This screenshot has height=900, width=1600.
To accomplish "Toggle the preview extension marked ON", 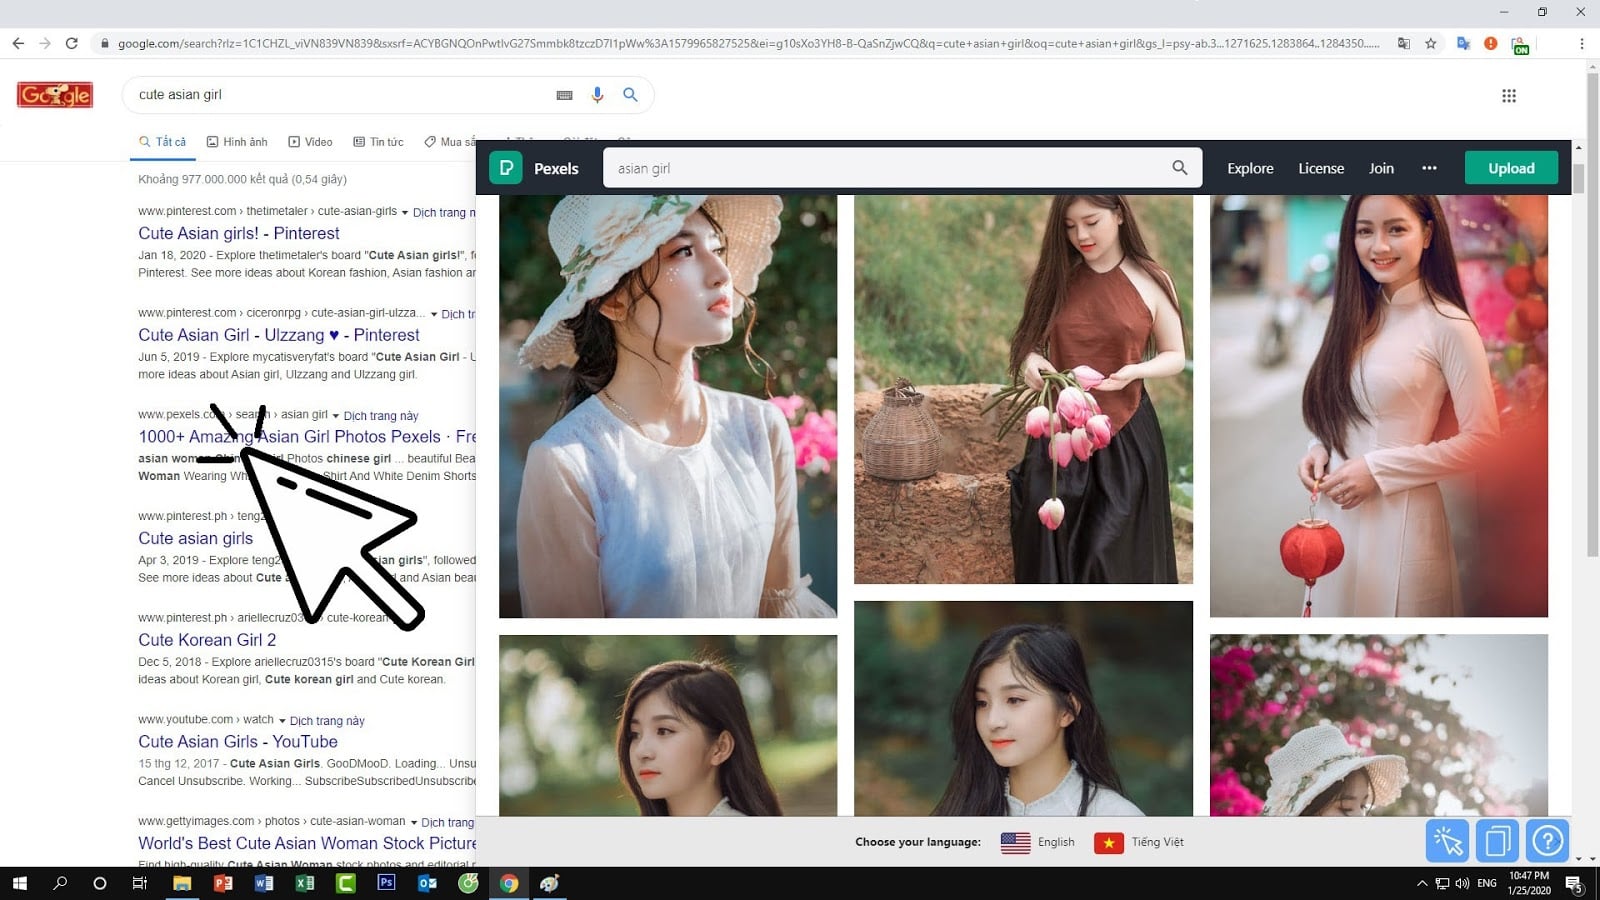I will coord(1520,45).
